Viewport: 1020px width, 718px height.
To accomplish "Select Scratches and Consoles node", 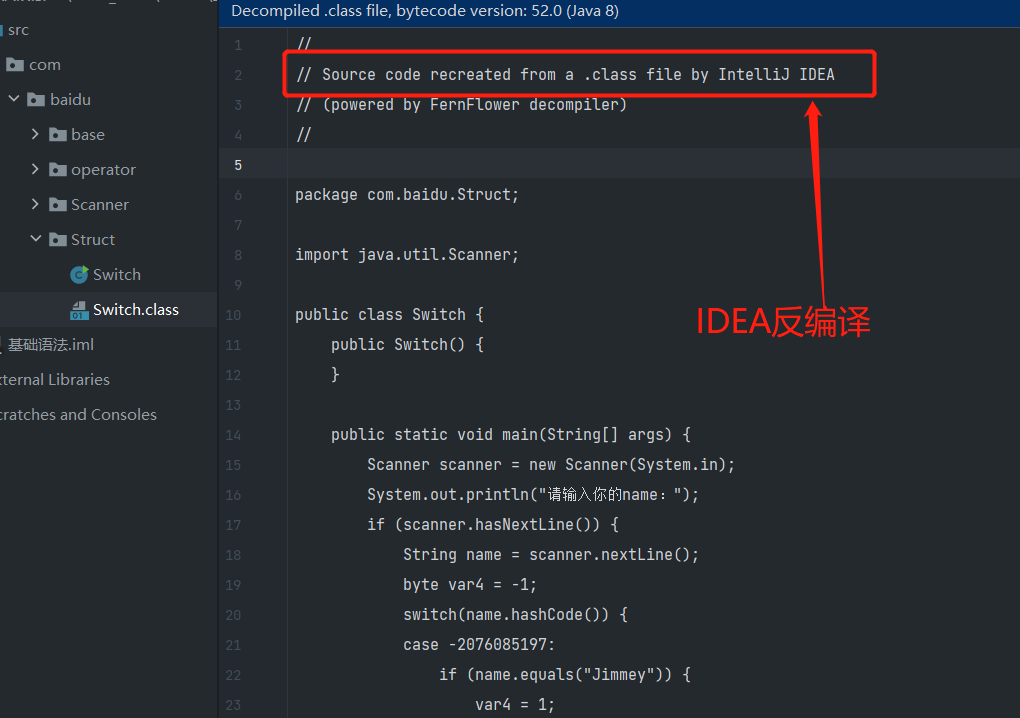I will point(78,415).
